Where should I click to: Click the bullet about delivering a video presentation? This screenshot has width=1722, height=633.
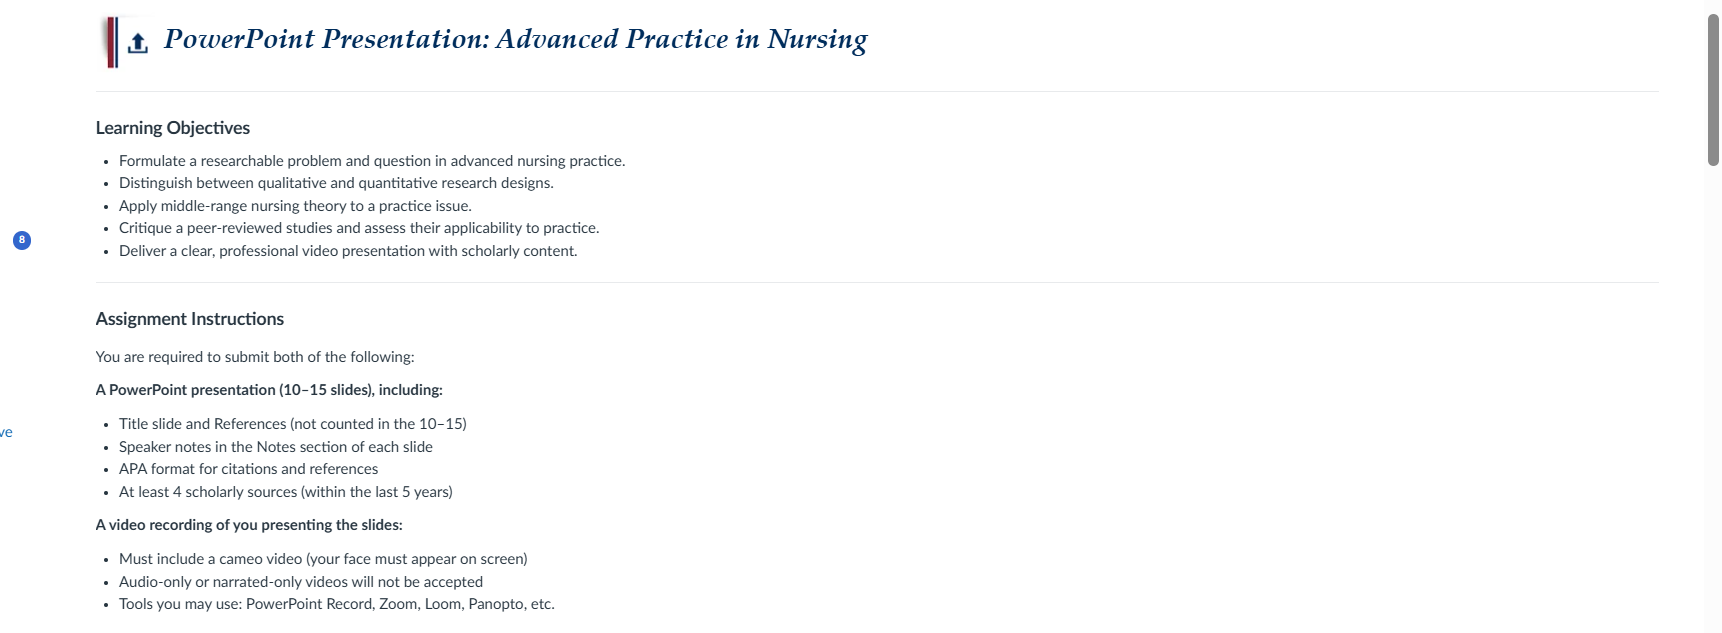348,251
